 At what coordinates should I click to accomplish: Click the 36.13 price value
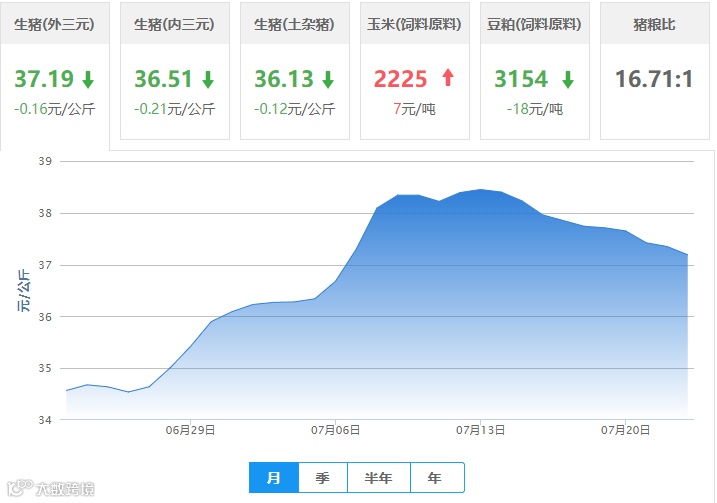tap(284, 79)
